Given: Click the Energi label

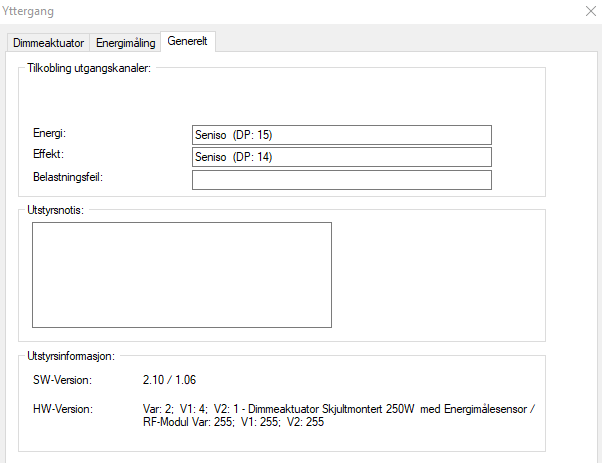Looking at the screenshot, I should (x=49, y=133).
